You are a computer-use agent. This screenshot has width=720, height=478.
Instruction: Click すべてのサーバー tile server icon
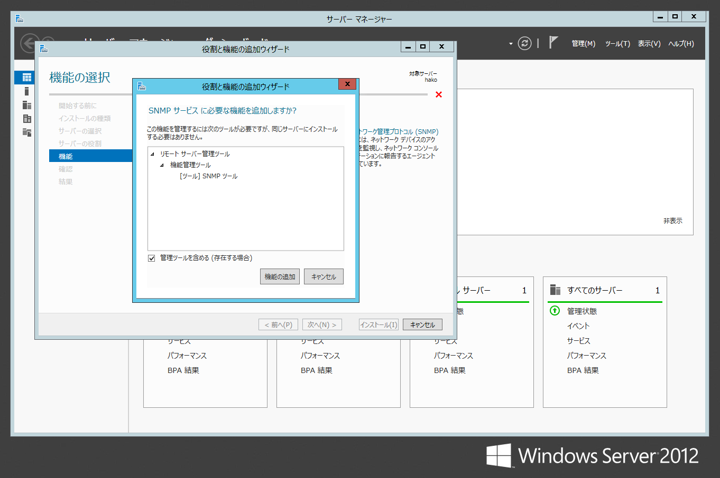click(555, 289)
